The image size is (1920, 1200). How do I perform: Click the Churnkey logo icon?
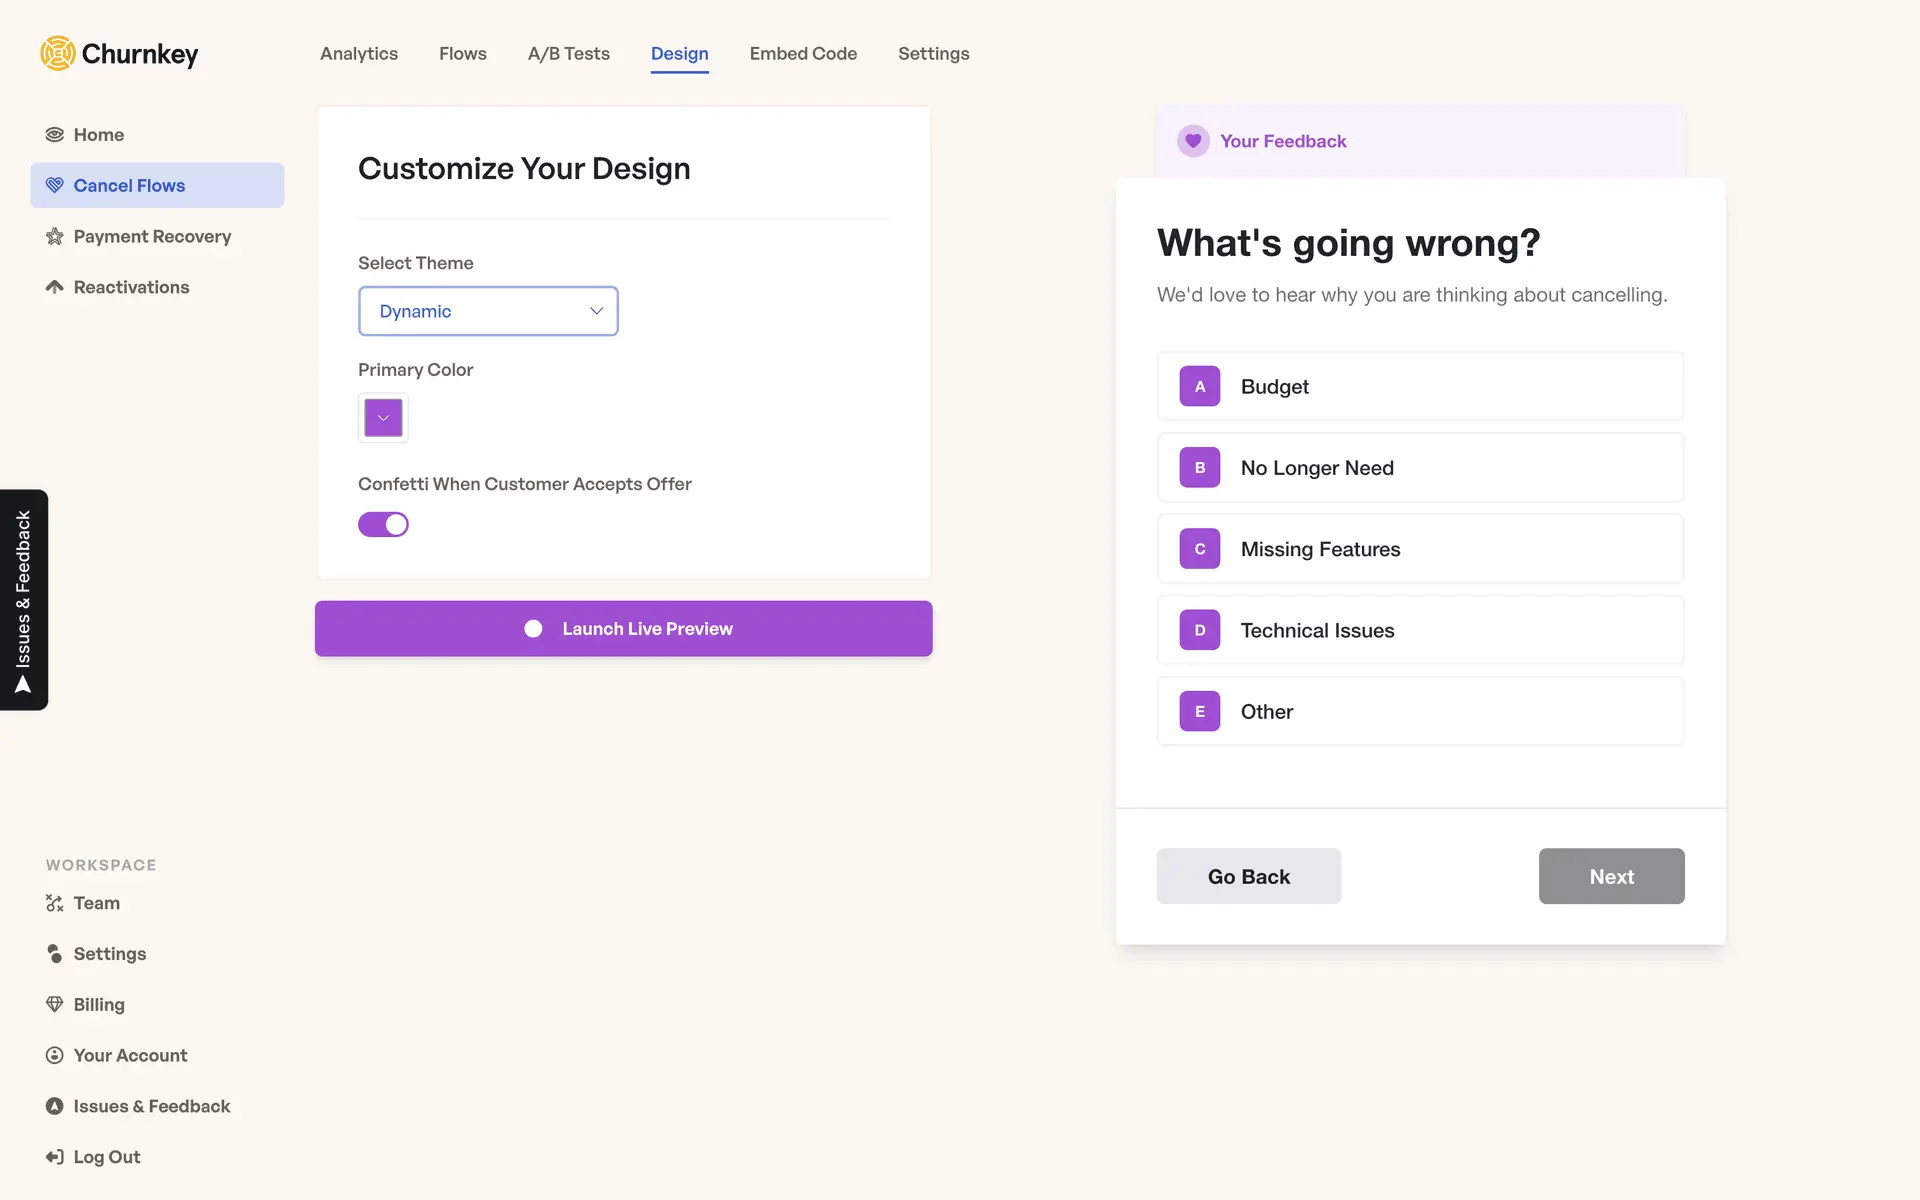click(58, 53)
